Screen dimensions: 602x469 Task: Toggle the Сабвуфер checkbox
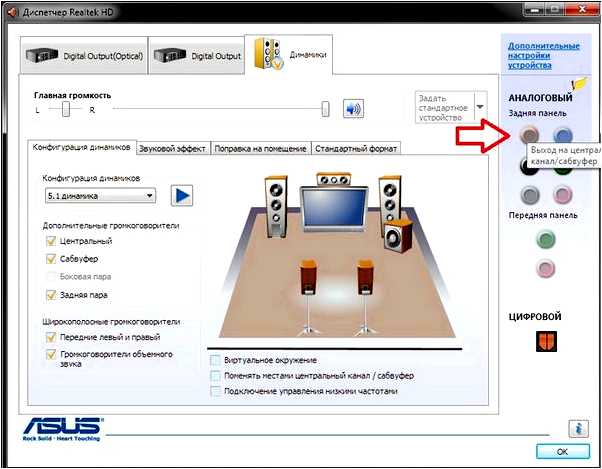[51, 259]
